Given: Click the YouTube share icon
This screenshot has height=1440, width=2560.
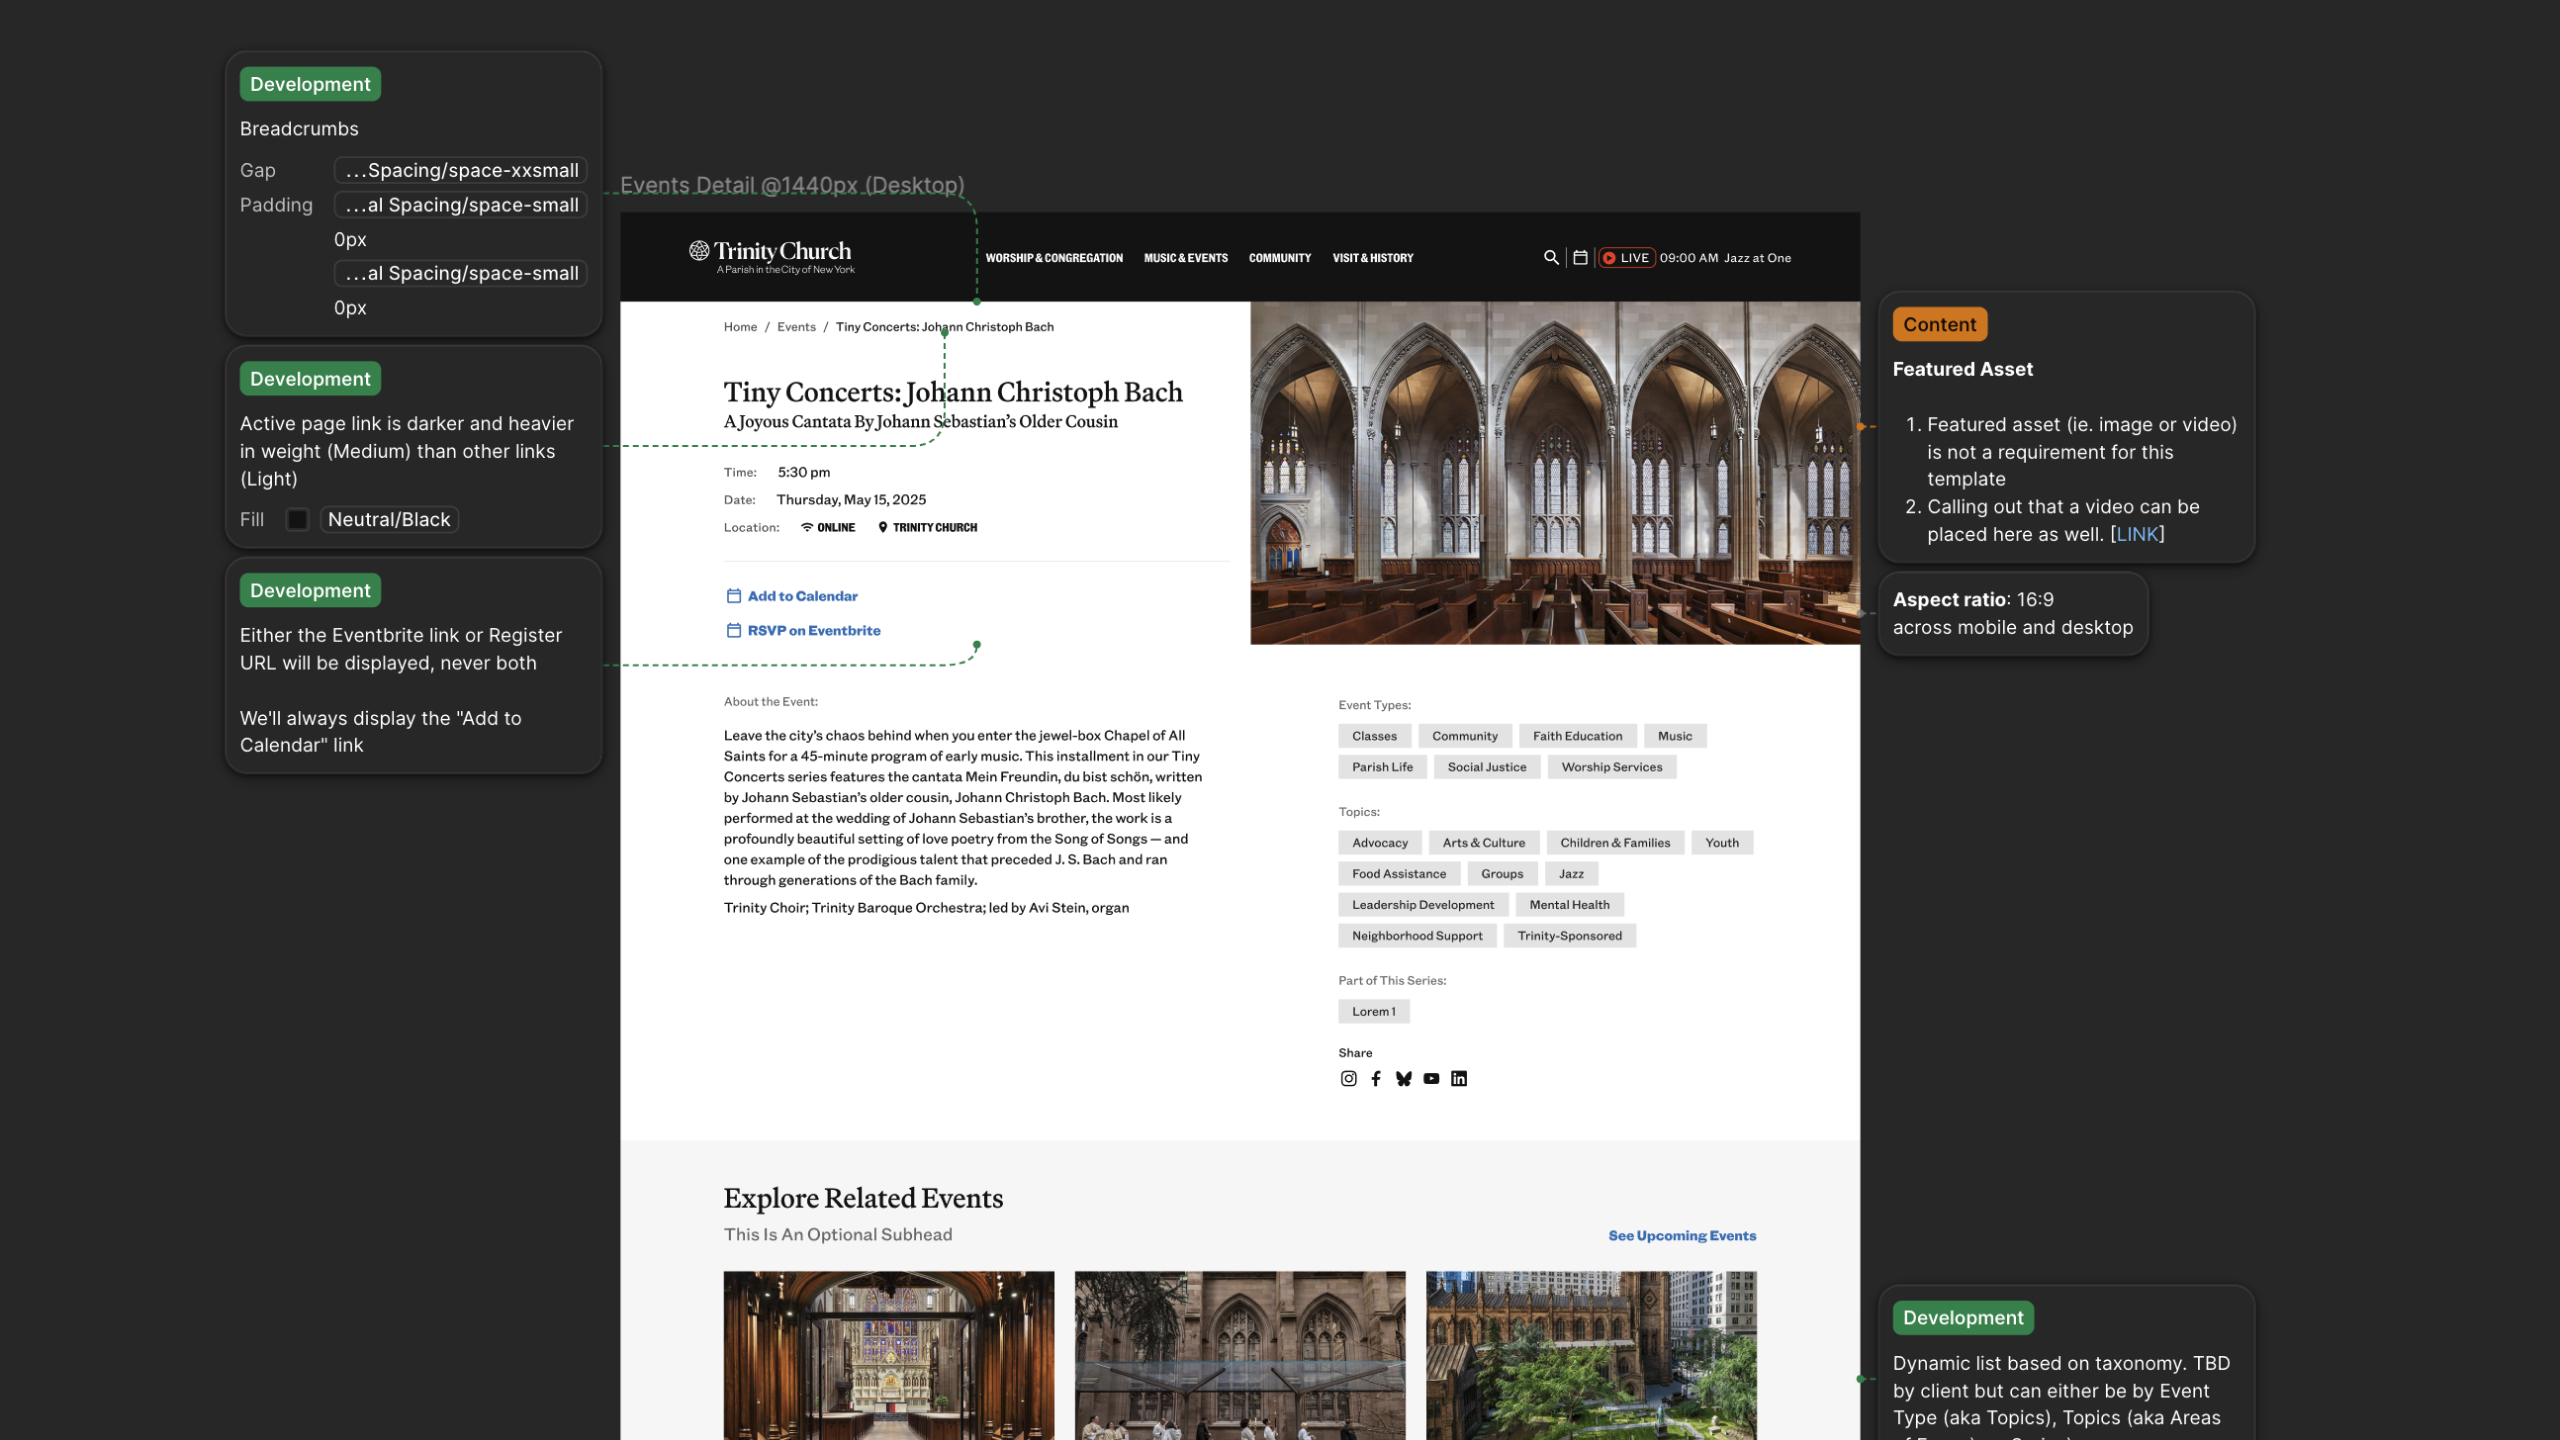Looking at the screenshot, I should [1431, 1078].
